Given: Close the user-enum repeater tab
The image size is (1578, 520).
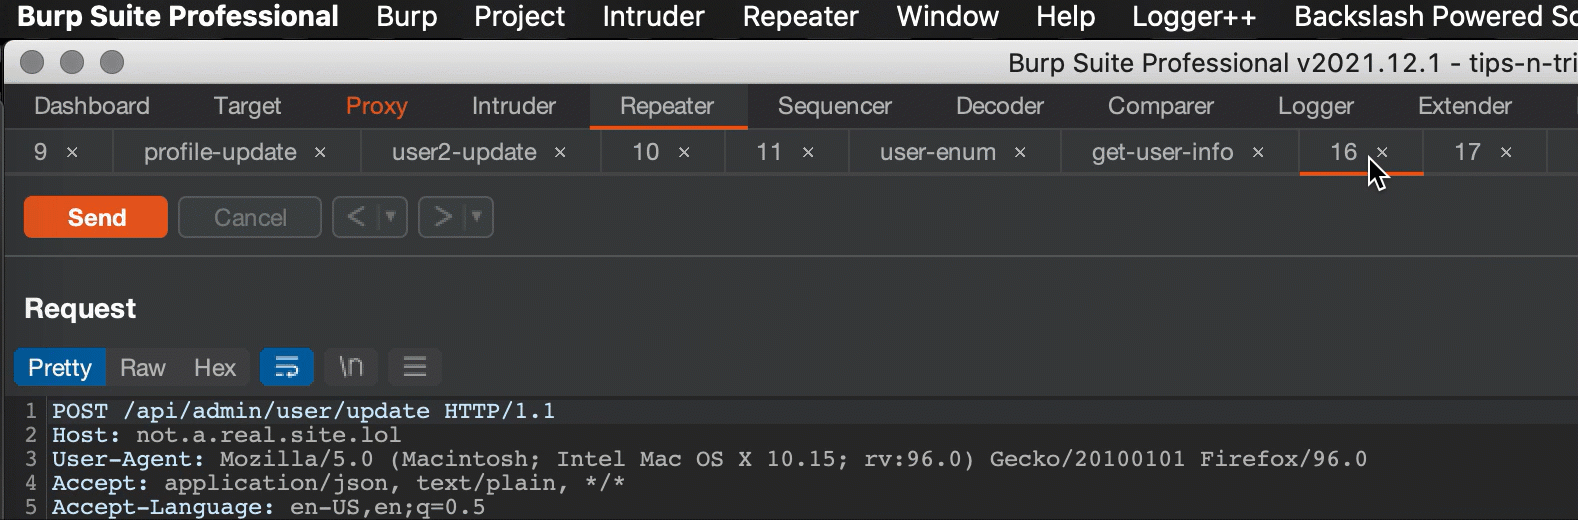Looking at the screenshot, I should click(1020, 152).
